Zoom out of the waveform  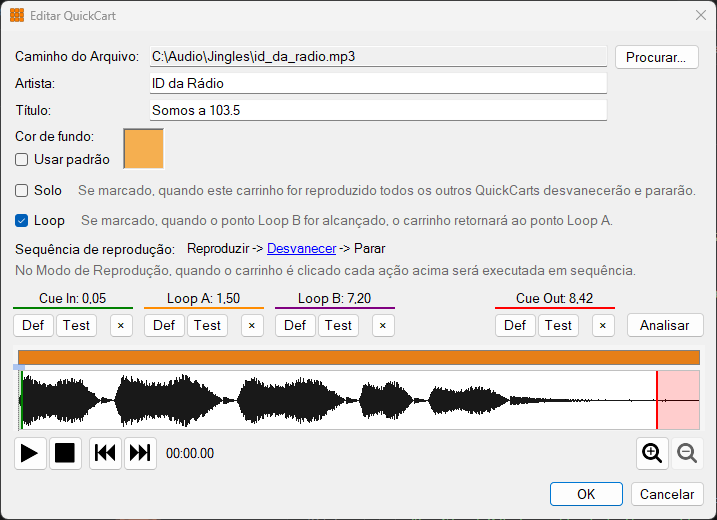(687, 453)
